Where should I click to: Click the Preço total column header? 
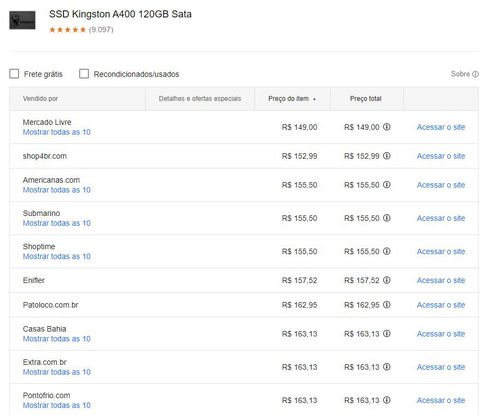(x=366, y=99)
